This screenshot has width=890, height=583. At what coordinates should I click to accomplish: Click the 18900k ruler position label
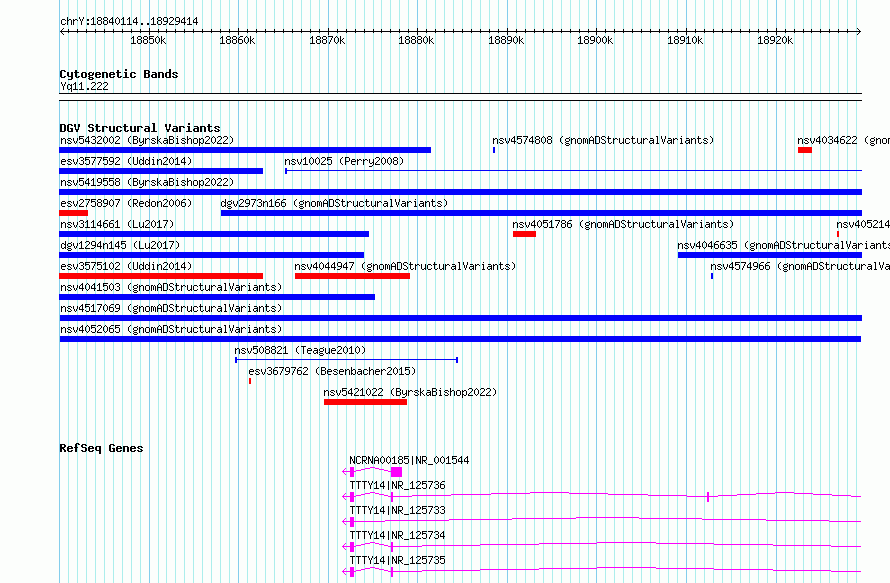[x=595, y=40]
